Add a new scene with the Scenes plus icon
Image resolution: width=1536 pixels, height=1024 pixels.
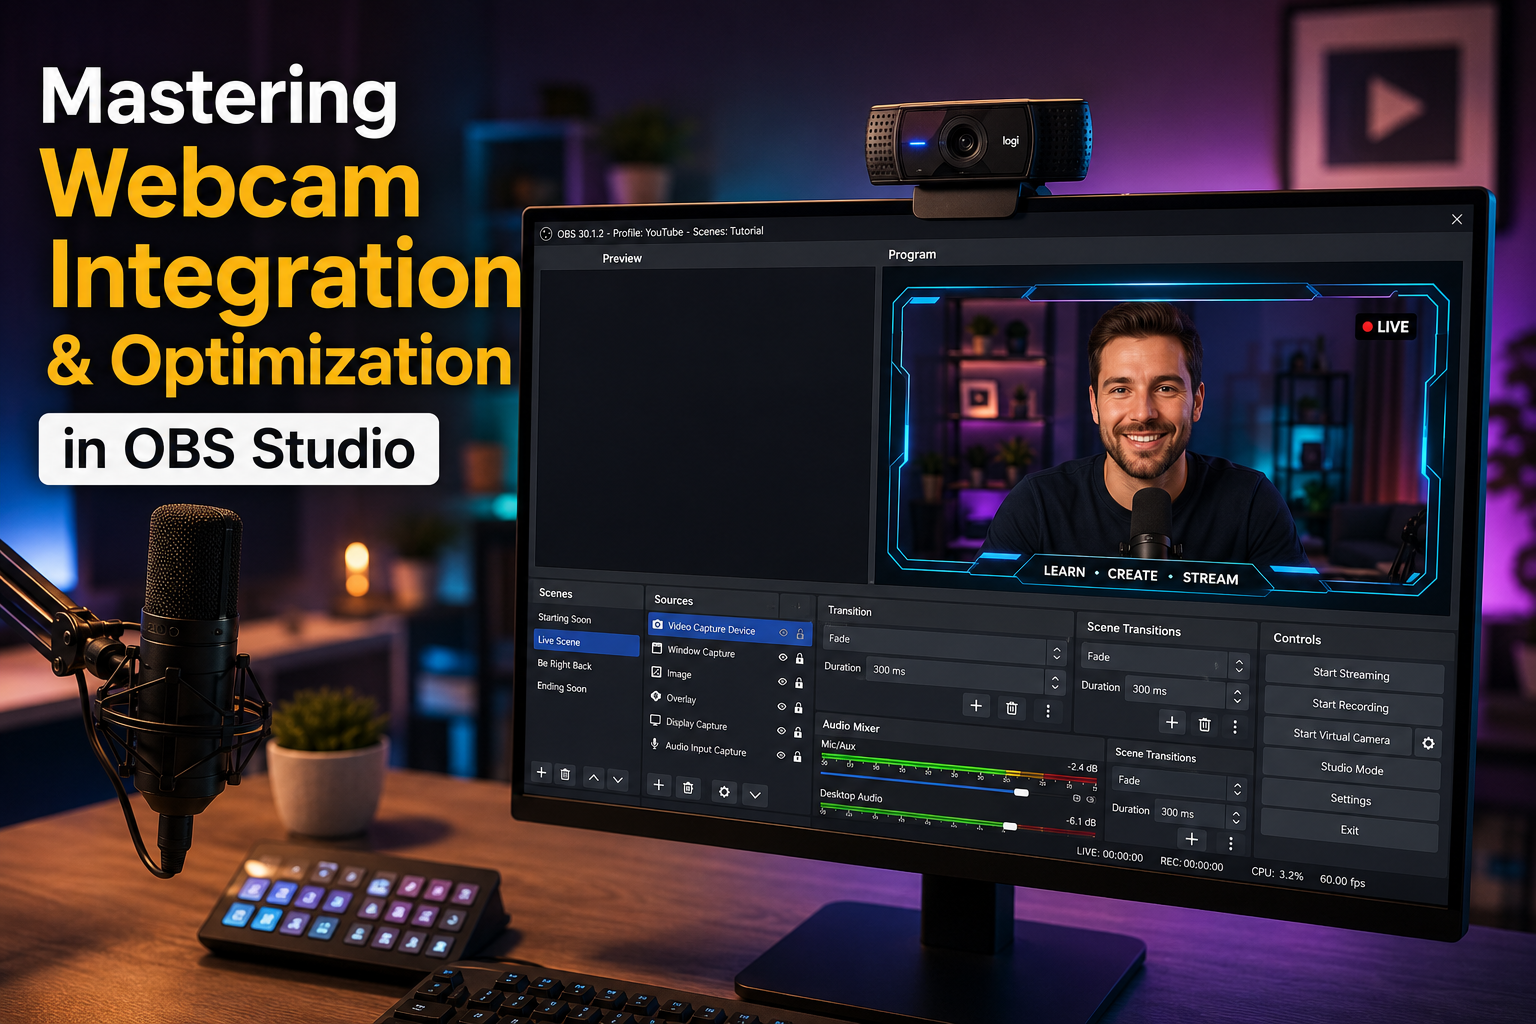(541, 773)
